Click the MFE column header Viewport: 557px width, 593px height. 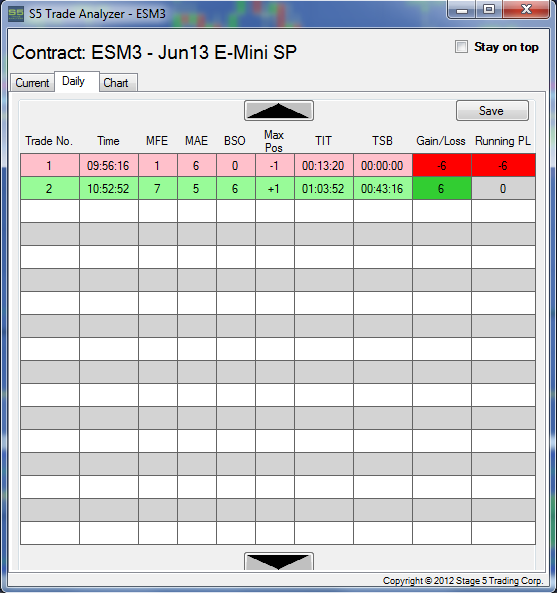point(157,141)
